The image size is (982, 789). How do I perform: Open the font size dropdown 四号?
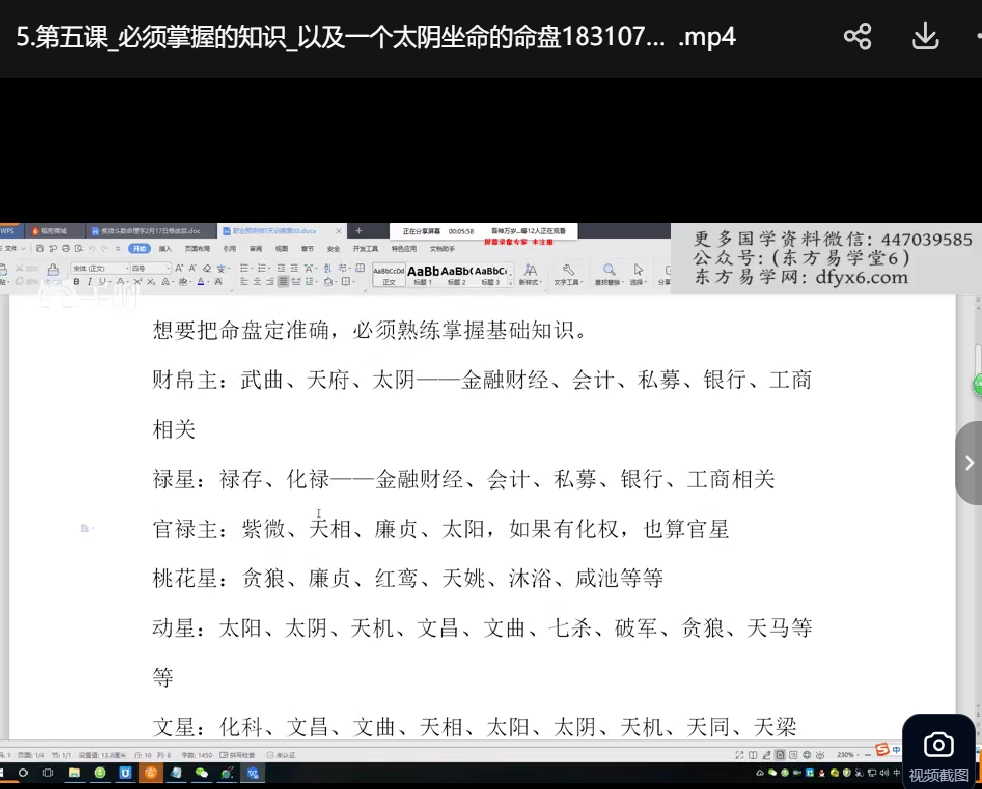(x=151, y=268)
